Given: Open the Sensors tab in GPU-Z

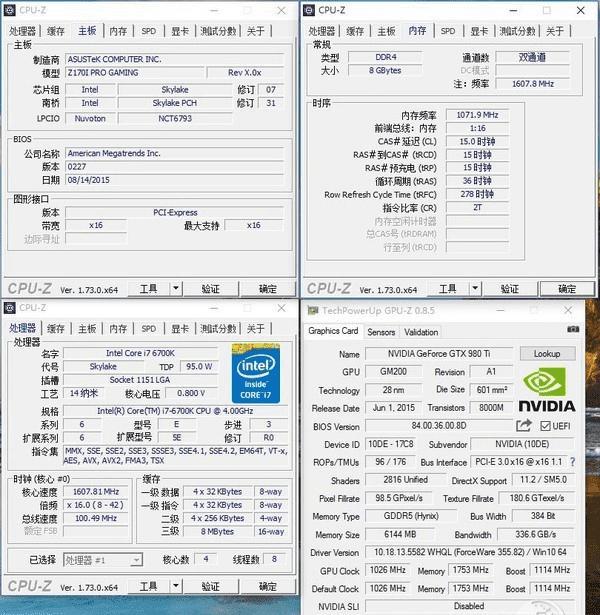Looking at the screenshot, I should (381, 332).
